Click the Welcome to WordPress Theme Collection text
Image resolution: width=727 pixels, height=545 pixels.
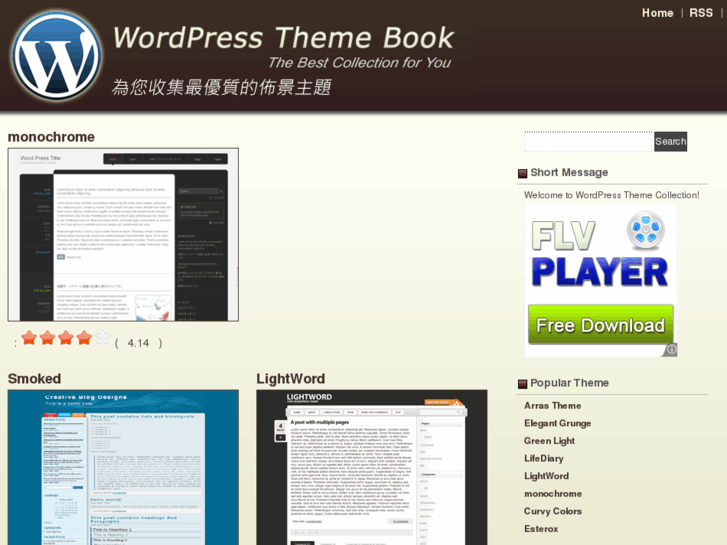point(612,195)
